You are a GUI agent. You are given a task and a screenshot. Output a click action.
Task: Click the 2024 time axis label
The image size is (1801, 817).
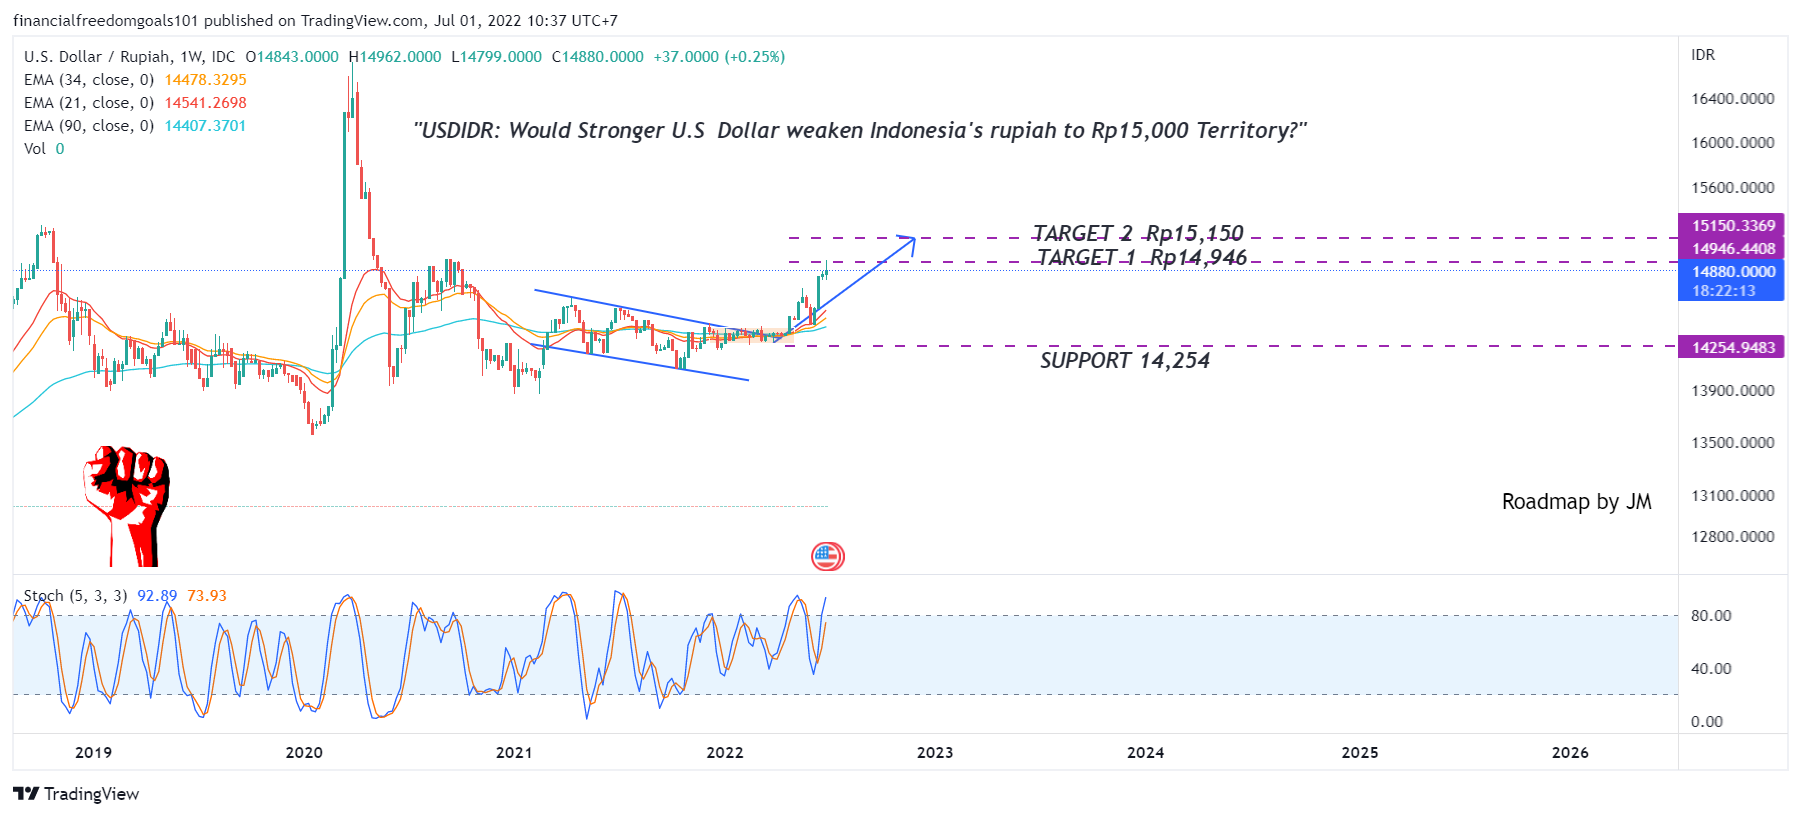click(x=1145, y=753)
